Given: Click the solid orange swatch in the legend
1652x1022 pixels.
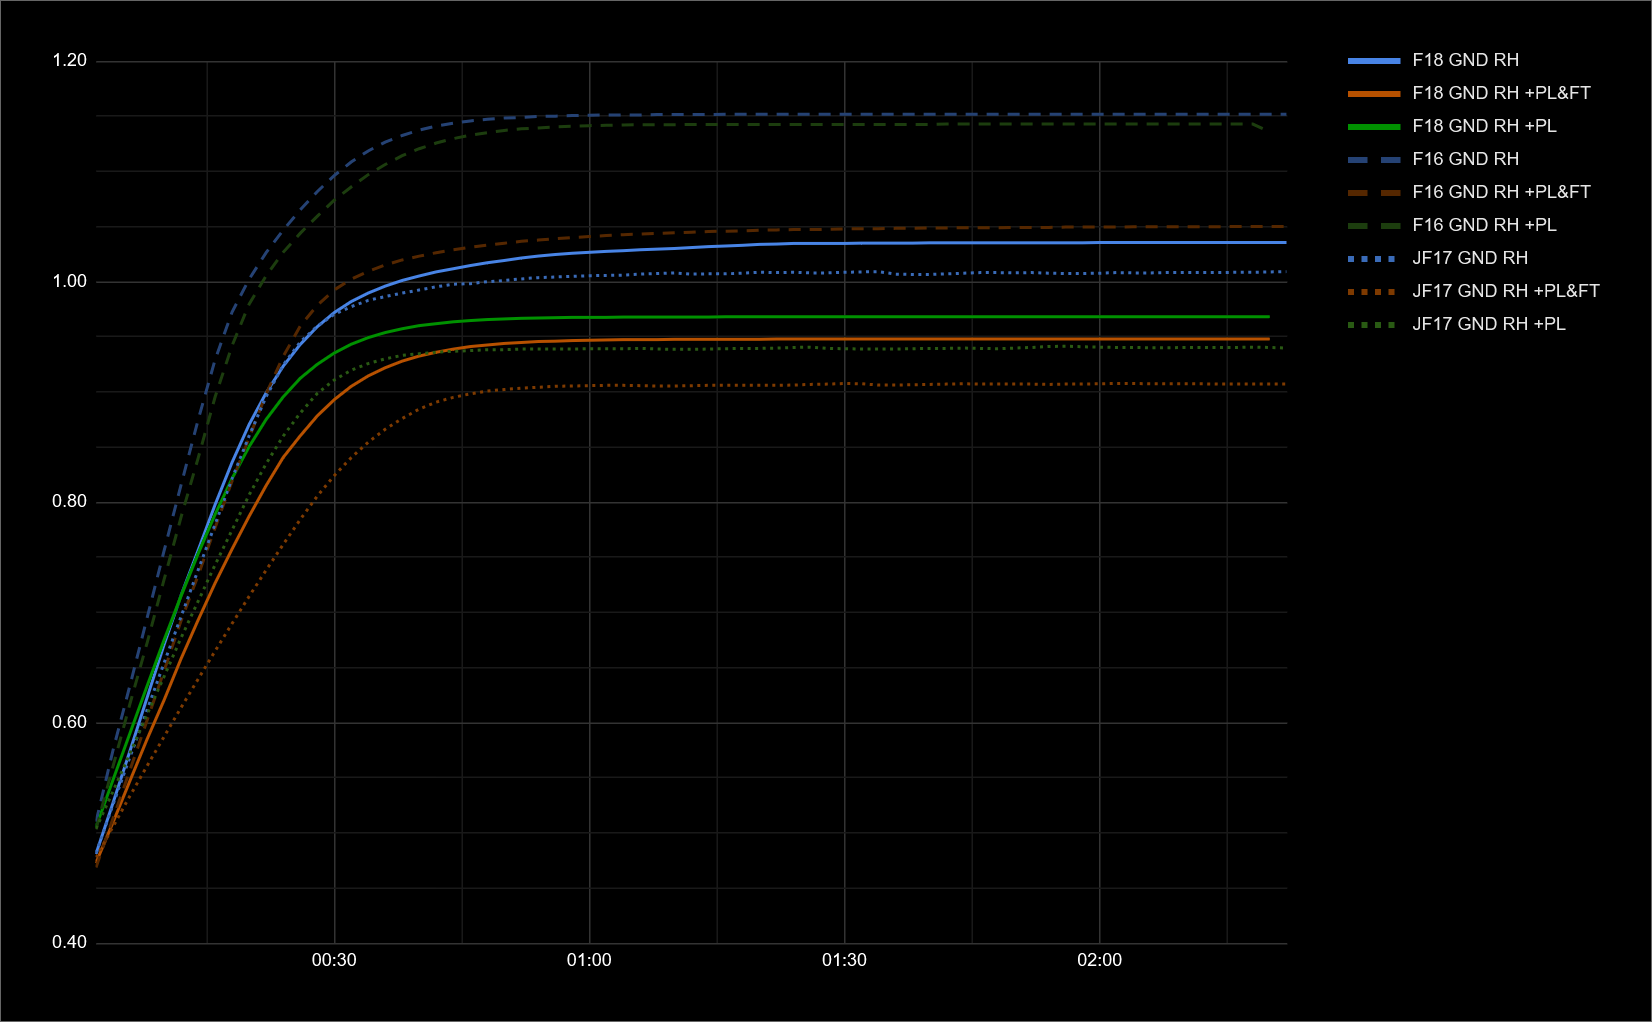Looking at the screenshot, I should (1373, 94).
